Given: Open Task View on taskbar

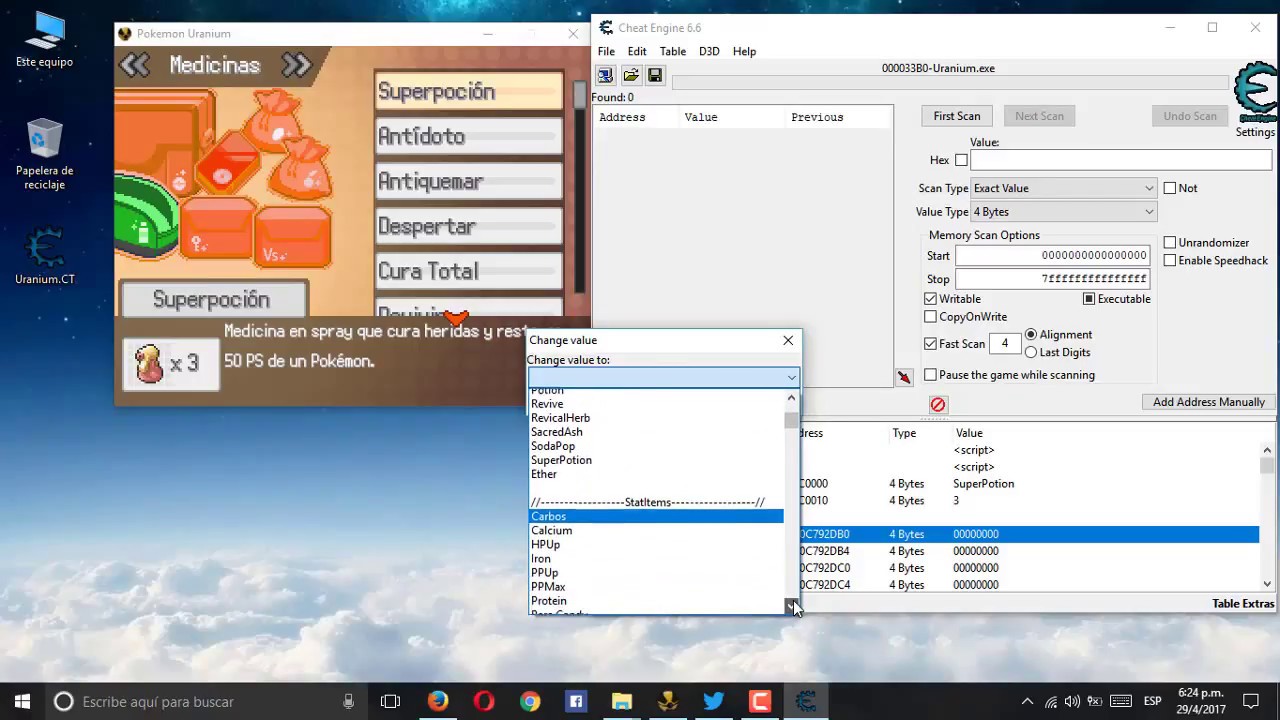Looking at the screenshot, I should click(390, 701).
